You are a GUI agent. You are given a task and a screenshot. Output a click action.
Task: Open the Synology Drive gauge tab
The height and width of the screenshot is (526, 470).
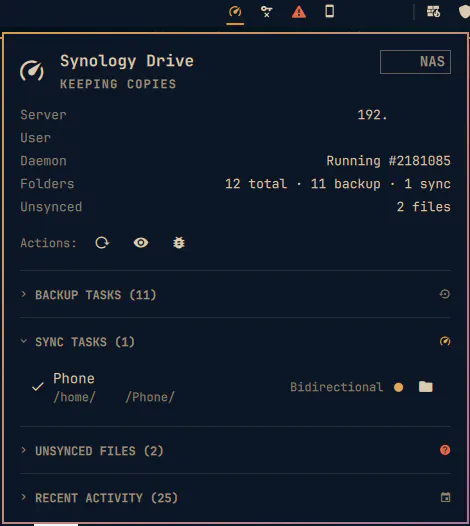[235, 12]
